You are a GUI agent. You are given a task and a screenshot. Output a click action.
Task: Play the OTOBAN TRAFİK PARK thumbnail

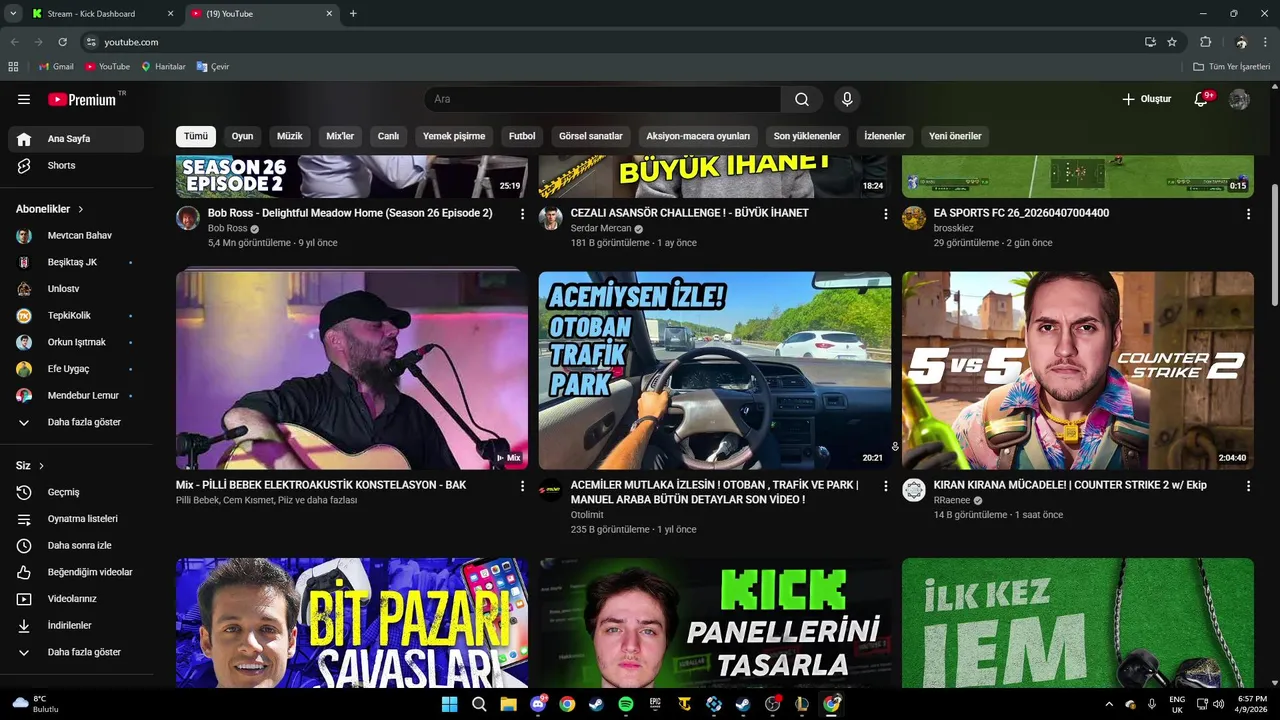pyautogui.click(x=715, y=371)
